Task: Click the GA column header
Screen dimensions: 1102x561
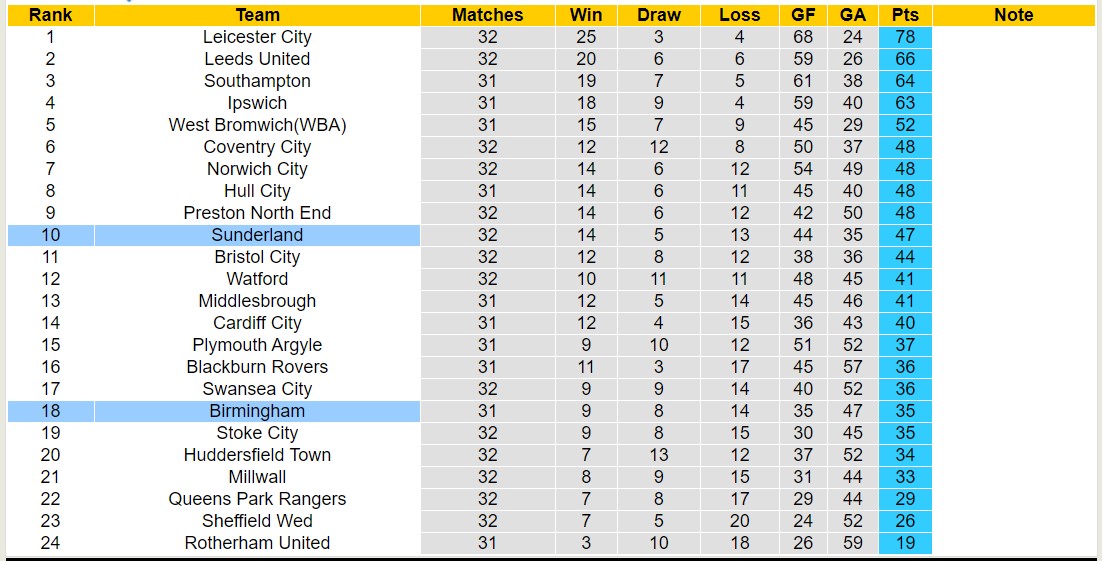Action: [853, 15]
